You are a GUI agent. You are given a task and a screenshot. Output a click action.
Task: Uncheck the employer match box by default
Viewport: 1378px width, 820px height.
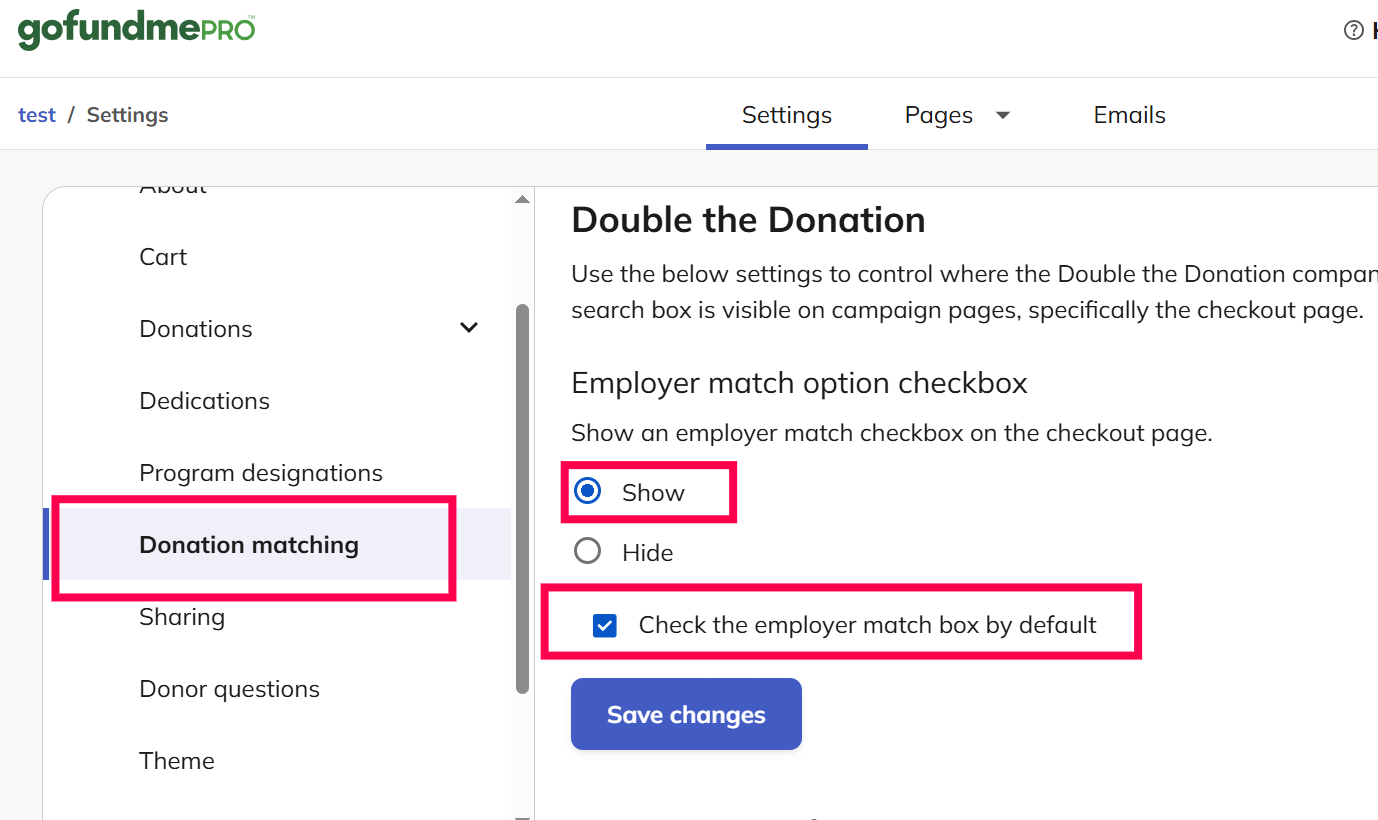coord(604,625)
